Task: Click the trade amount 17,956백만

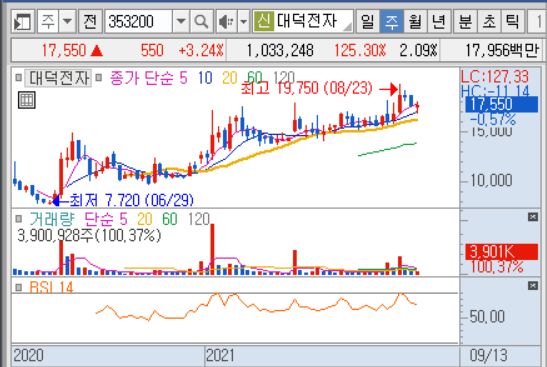Action: [x=502, y=51]
